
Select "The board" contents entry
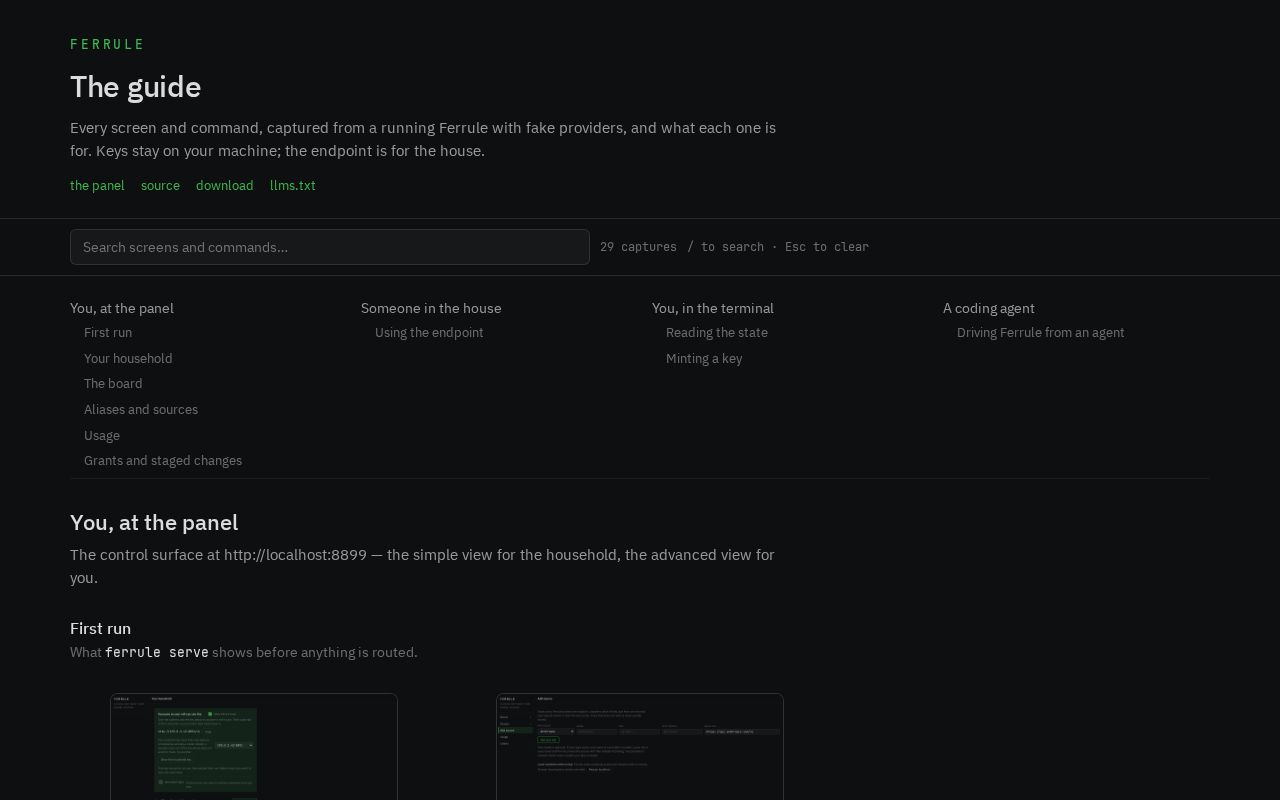pos(113,384)
